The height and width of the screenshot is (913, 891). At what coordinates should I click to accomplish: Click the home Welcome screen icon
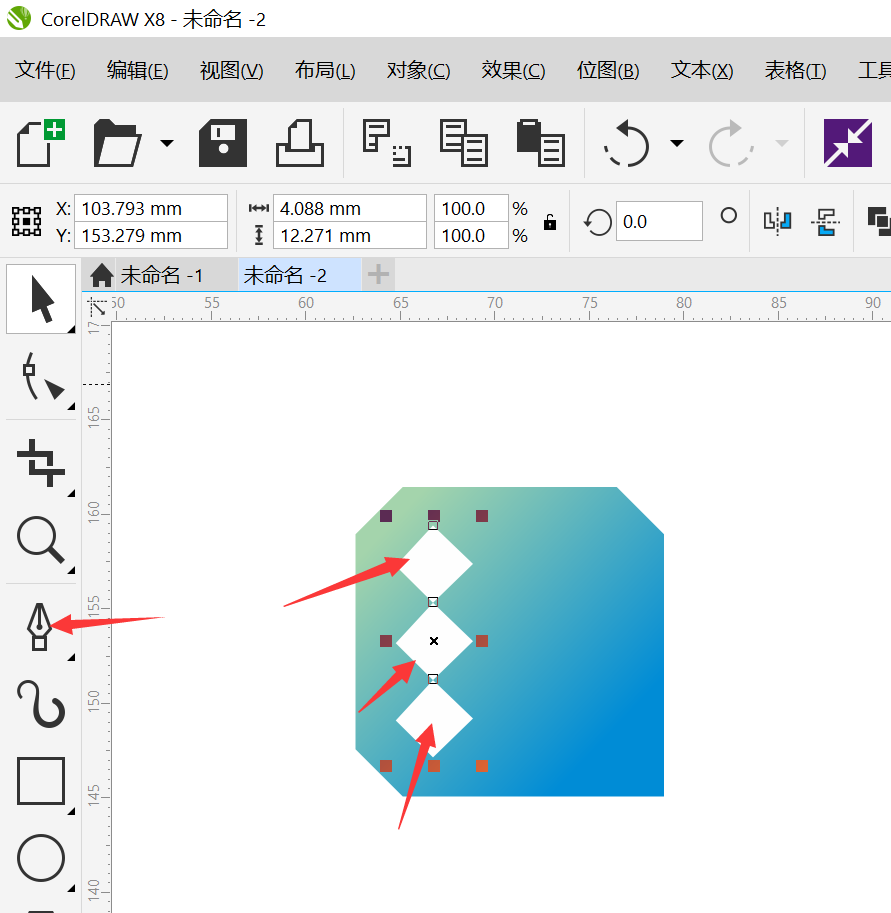coord(102,275)
